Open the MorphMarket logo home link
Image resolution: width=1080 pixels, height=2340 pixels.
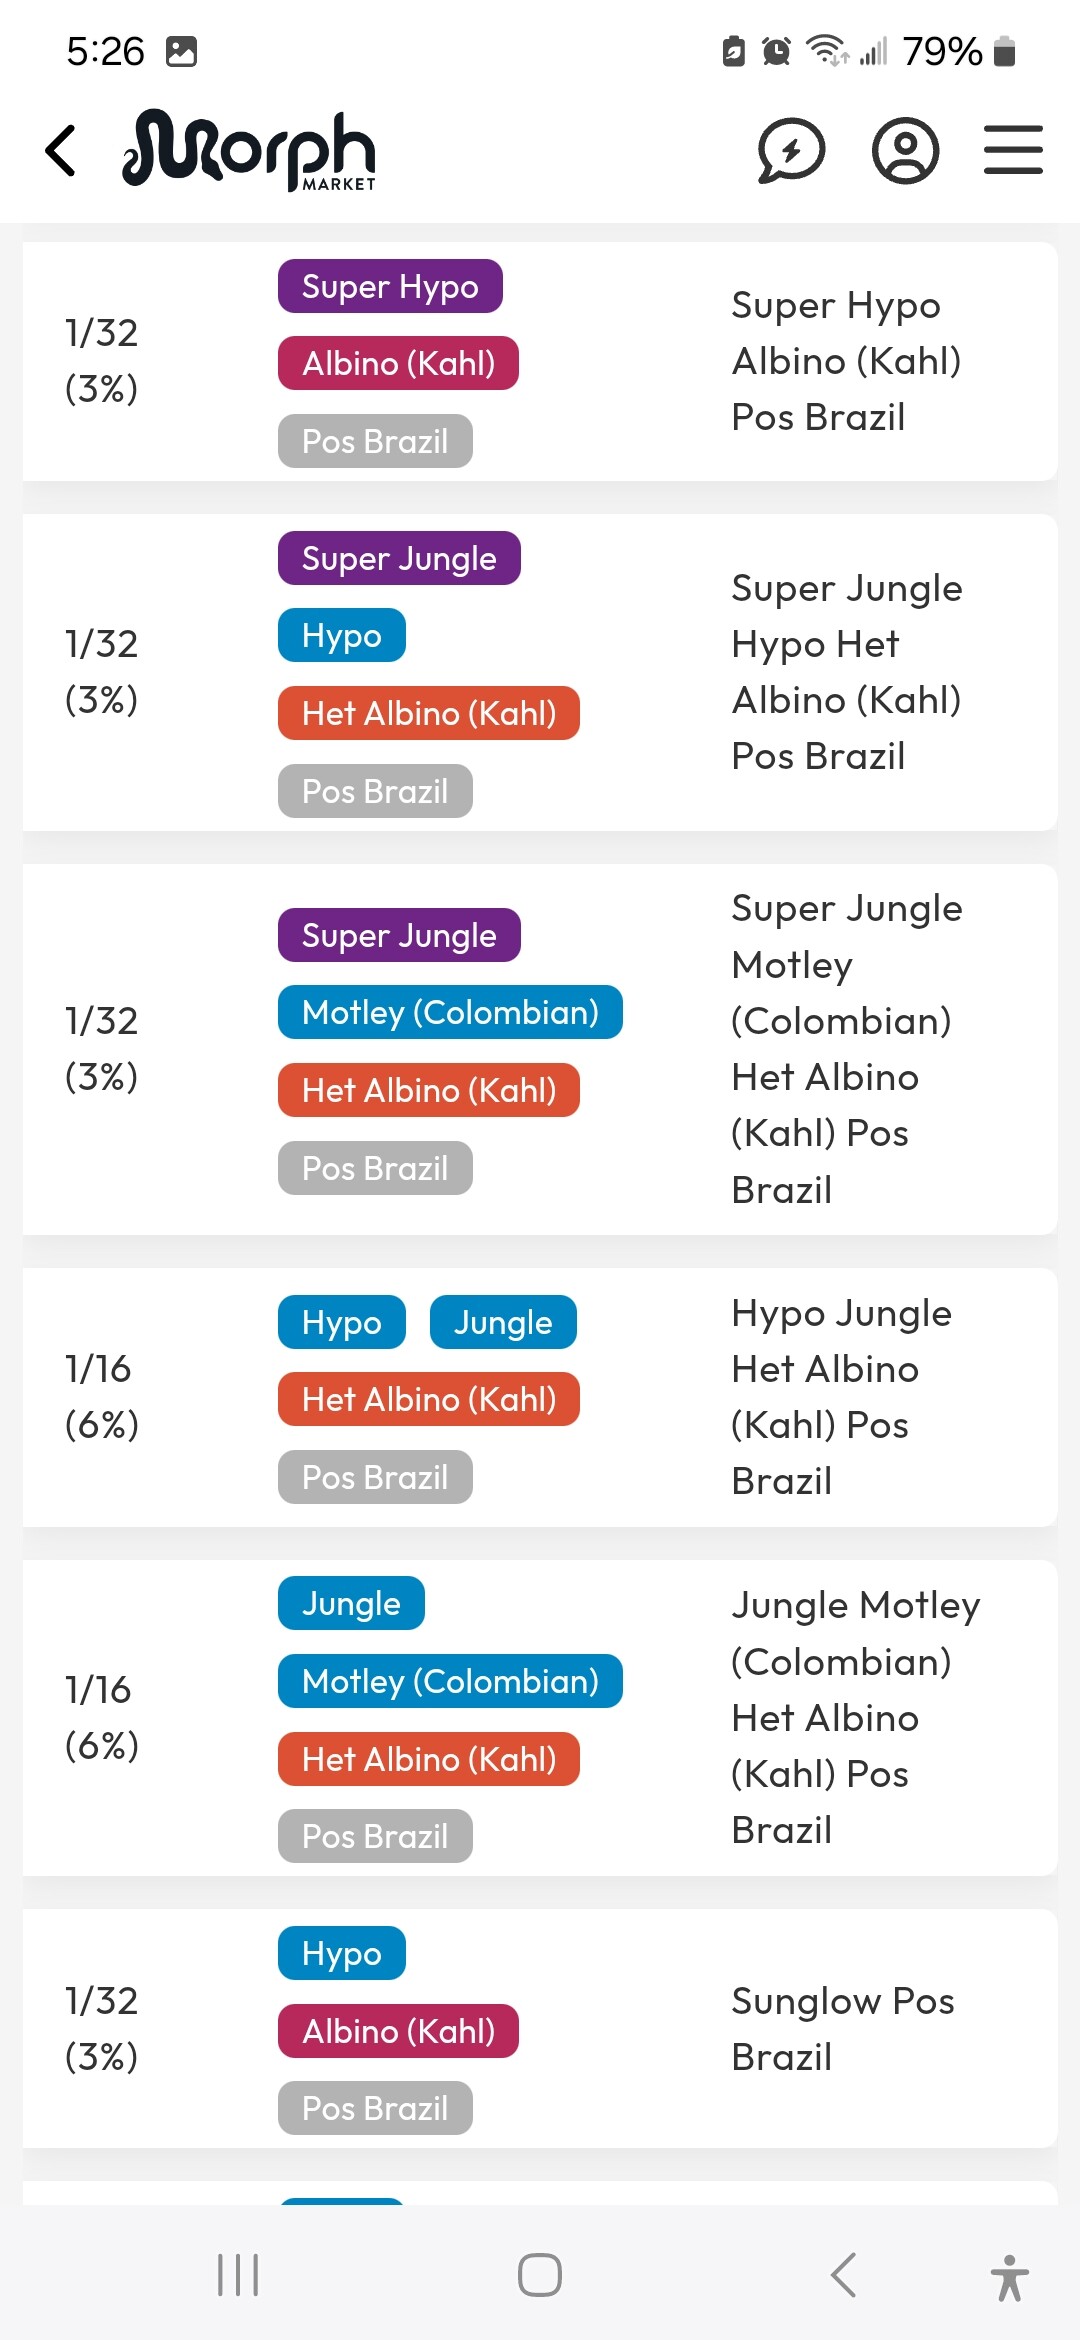(249, 150)
